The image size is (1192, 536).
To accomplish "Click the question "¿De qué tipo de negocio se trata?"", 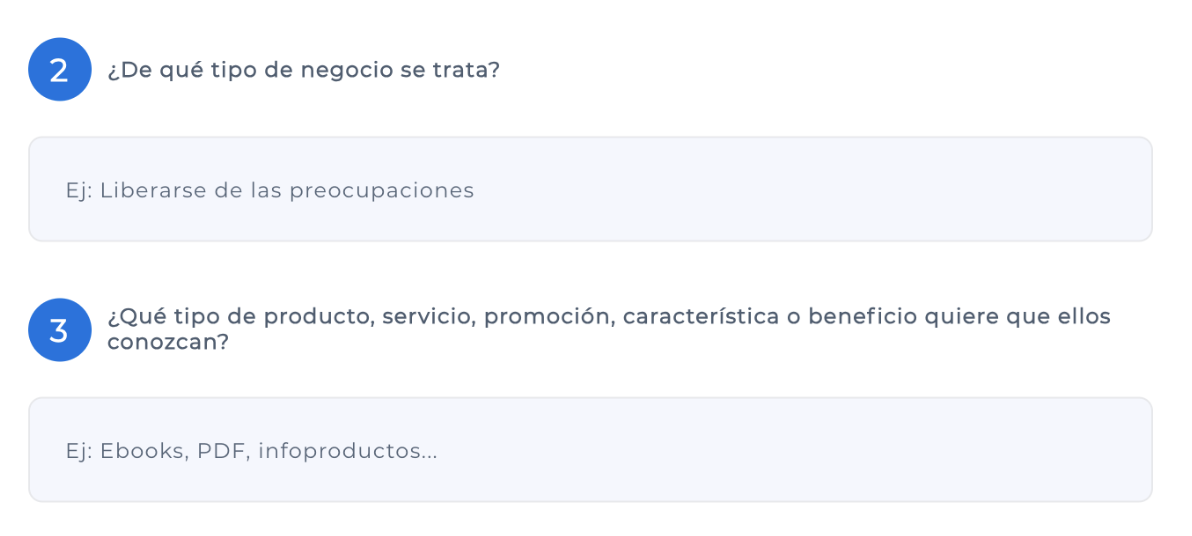I will [x=303, y=72].
